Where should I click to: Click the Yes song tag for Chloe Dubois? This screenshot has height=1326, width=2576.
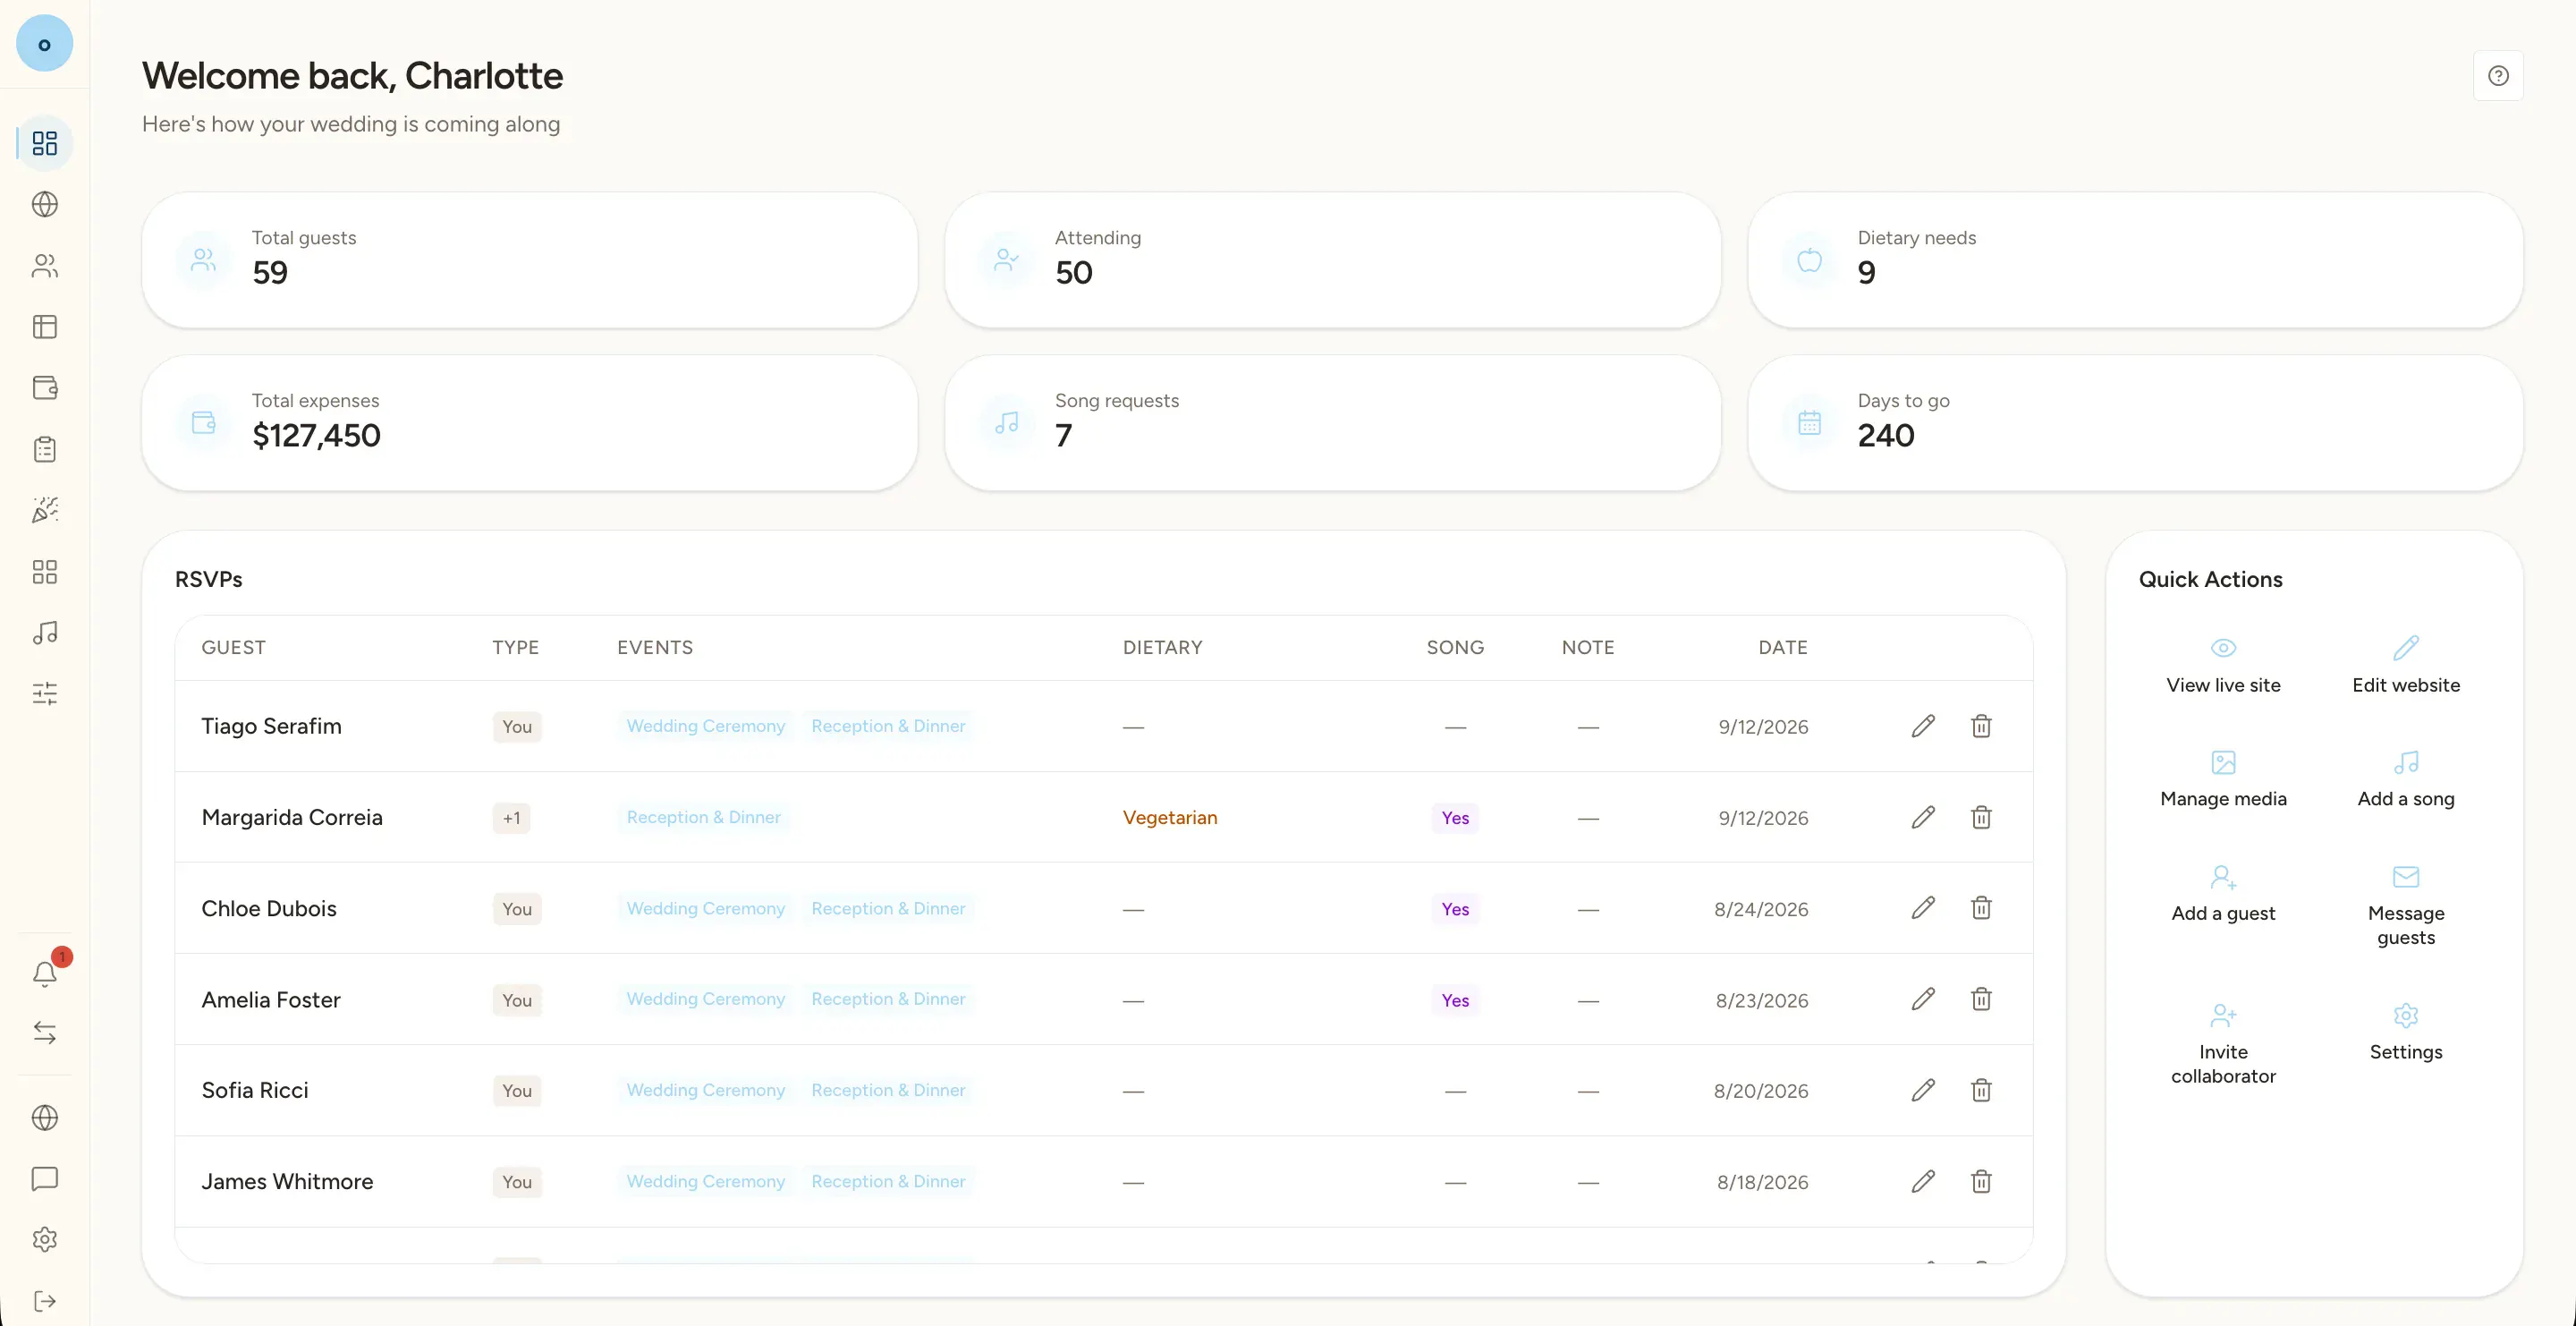click(x=1455, y=908)
